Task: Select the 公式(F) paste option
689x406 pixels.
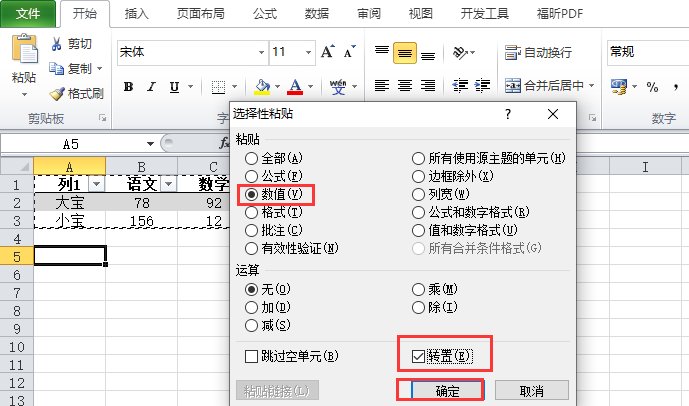Action: (x=274, y=176)
